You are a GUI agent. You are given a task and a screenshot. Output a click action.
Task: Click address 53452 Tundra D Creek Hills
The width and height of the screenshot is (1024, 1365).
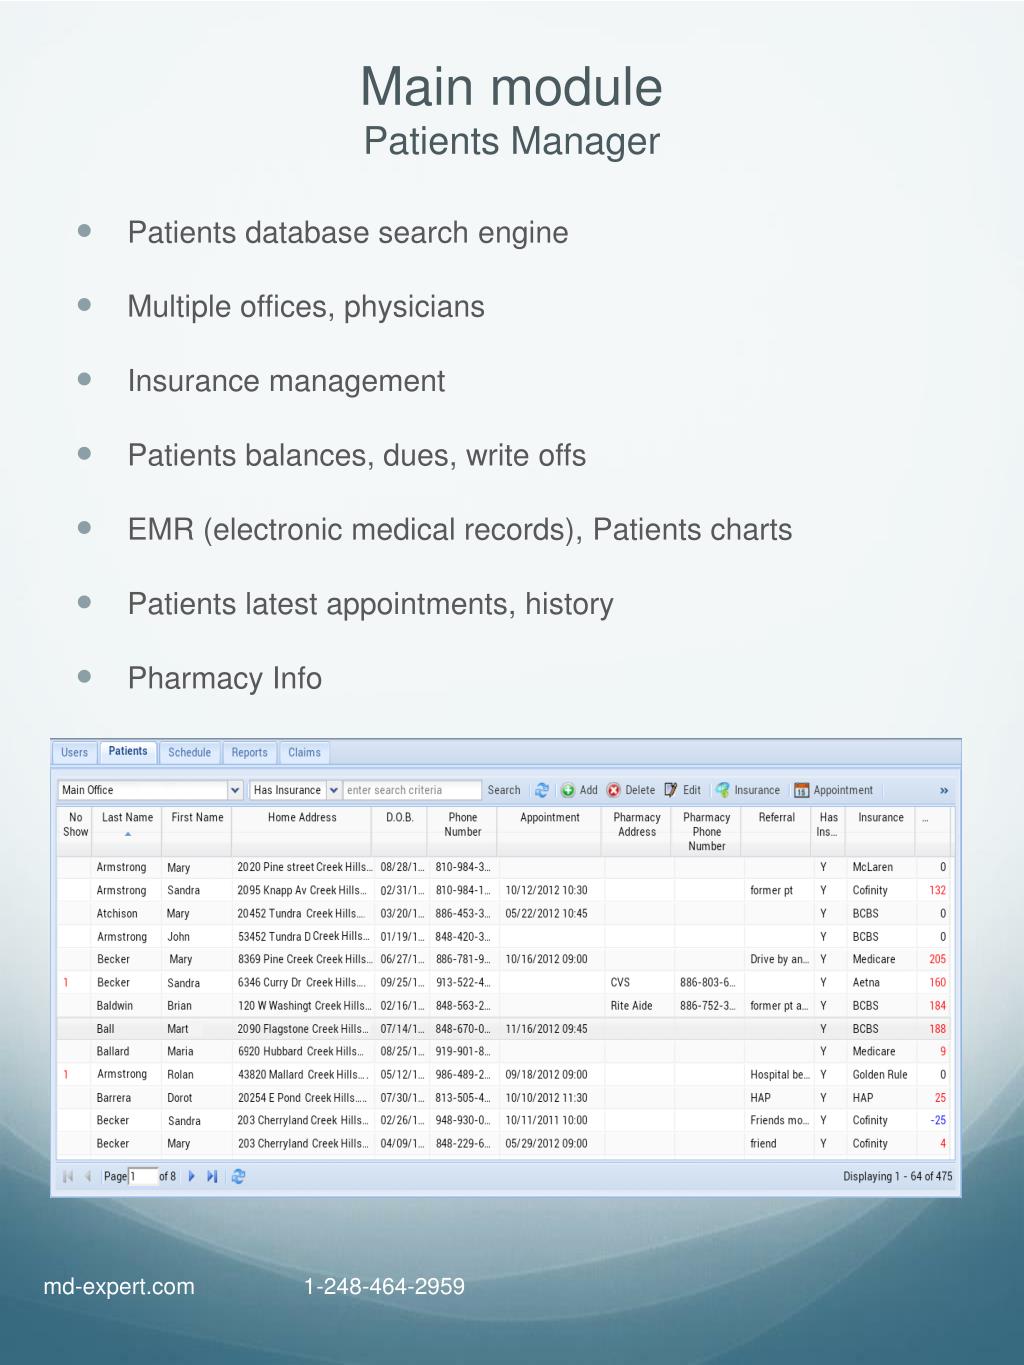coord(304,936)
